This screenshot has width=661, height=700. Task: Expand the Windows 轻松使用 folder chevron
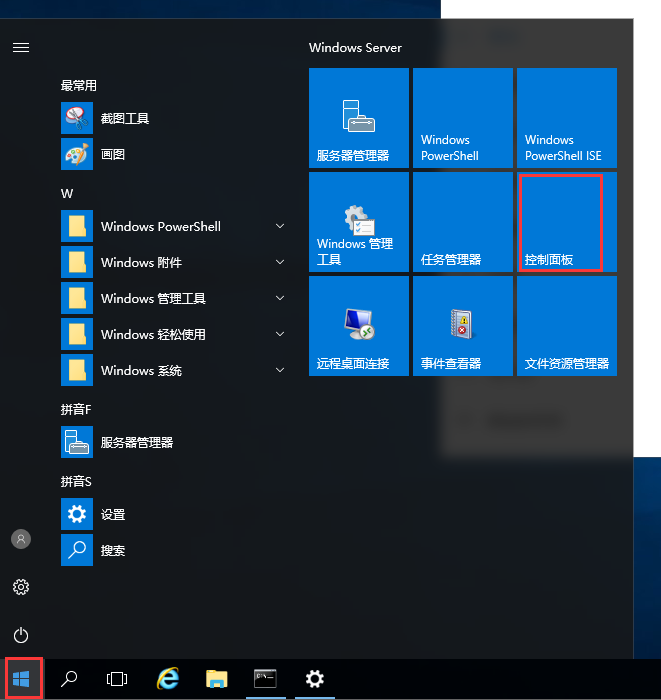[x=280, y=334]
